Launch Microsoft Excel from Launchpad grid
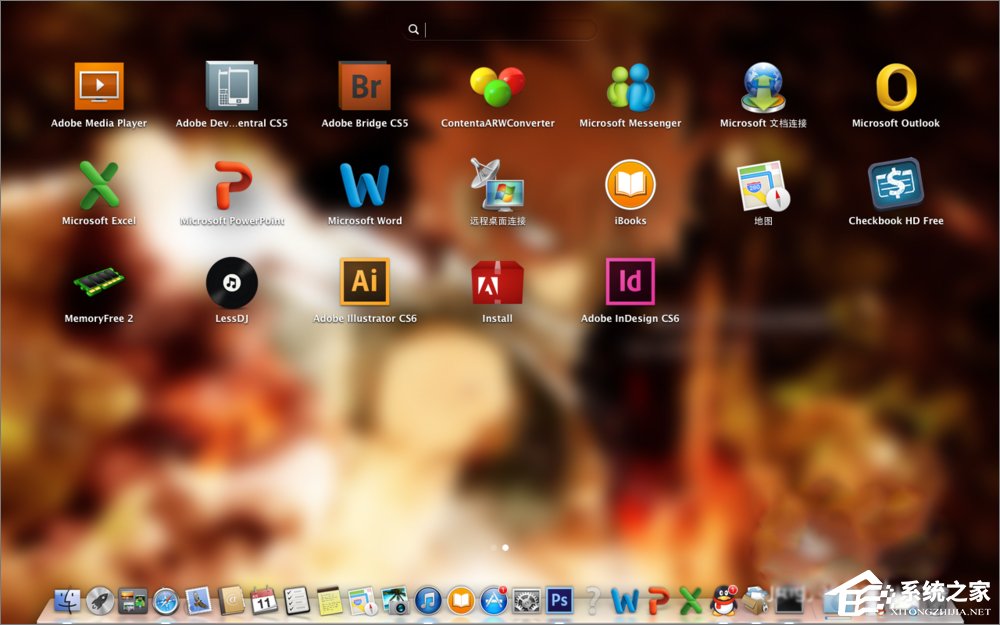The height and width of the screenshot is (625, 1000). [x=99, y=185]
